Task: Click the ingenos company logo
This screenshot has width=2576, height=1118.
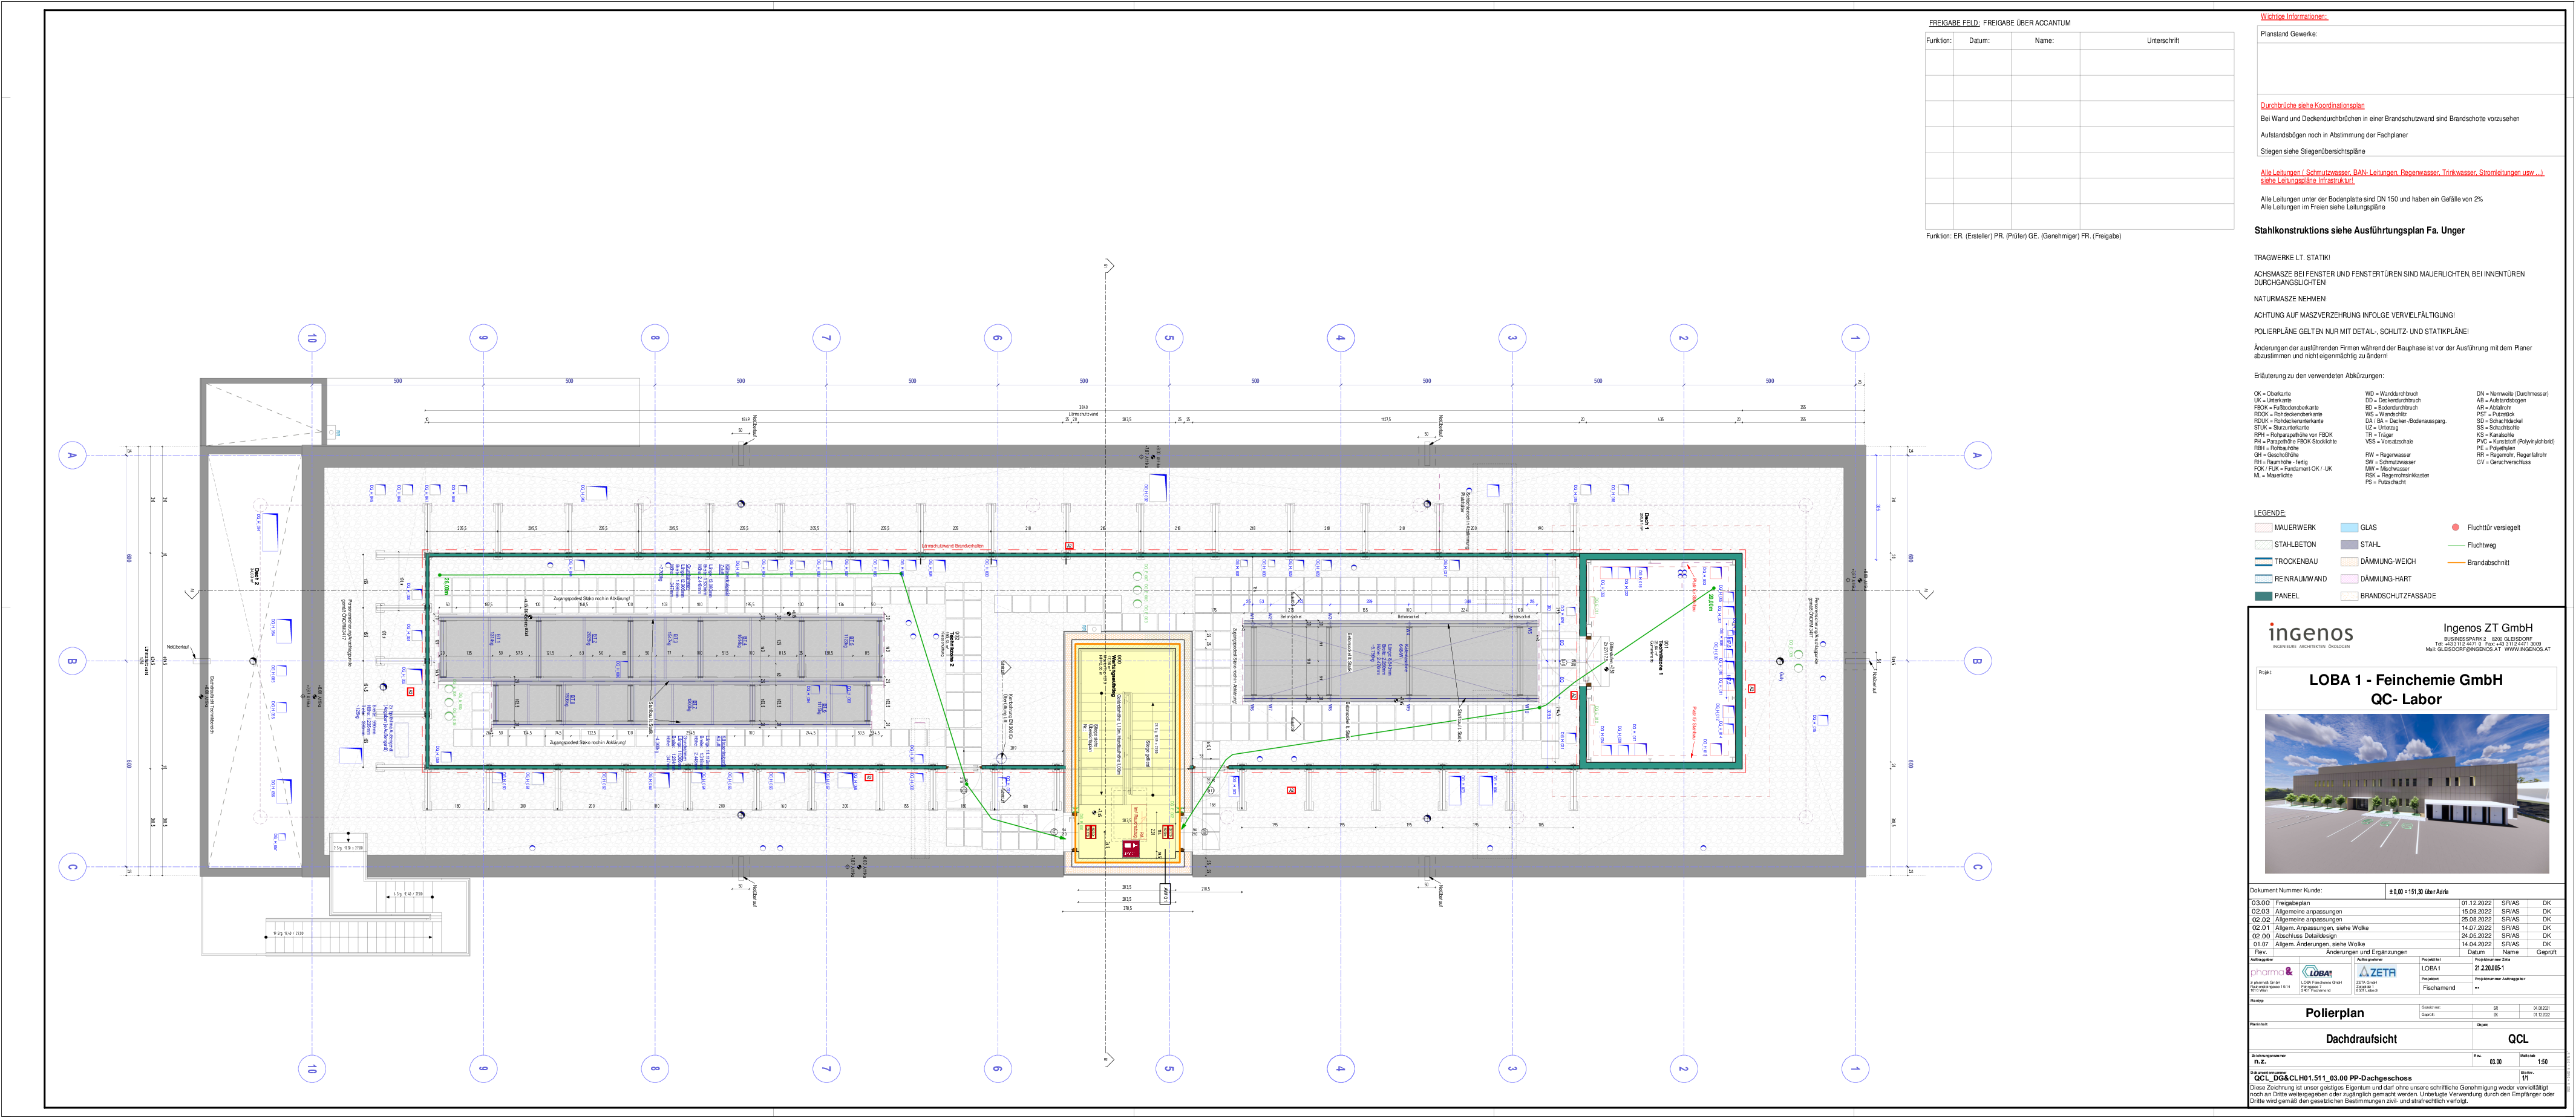Action: pos(2310,635)
